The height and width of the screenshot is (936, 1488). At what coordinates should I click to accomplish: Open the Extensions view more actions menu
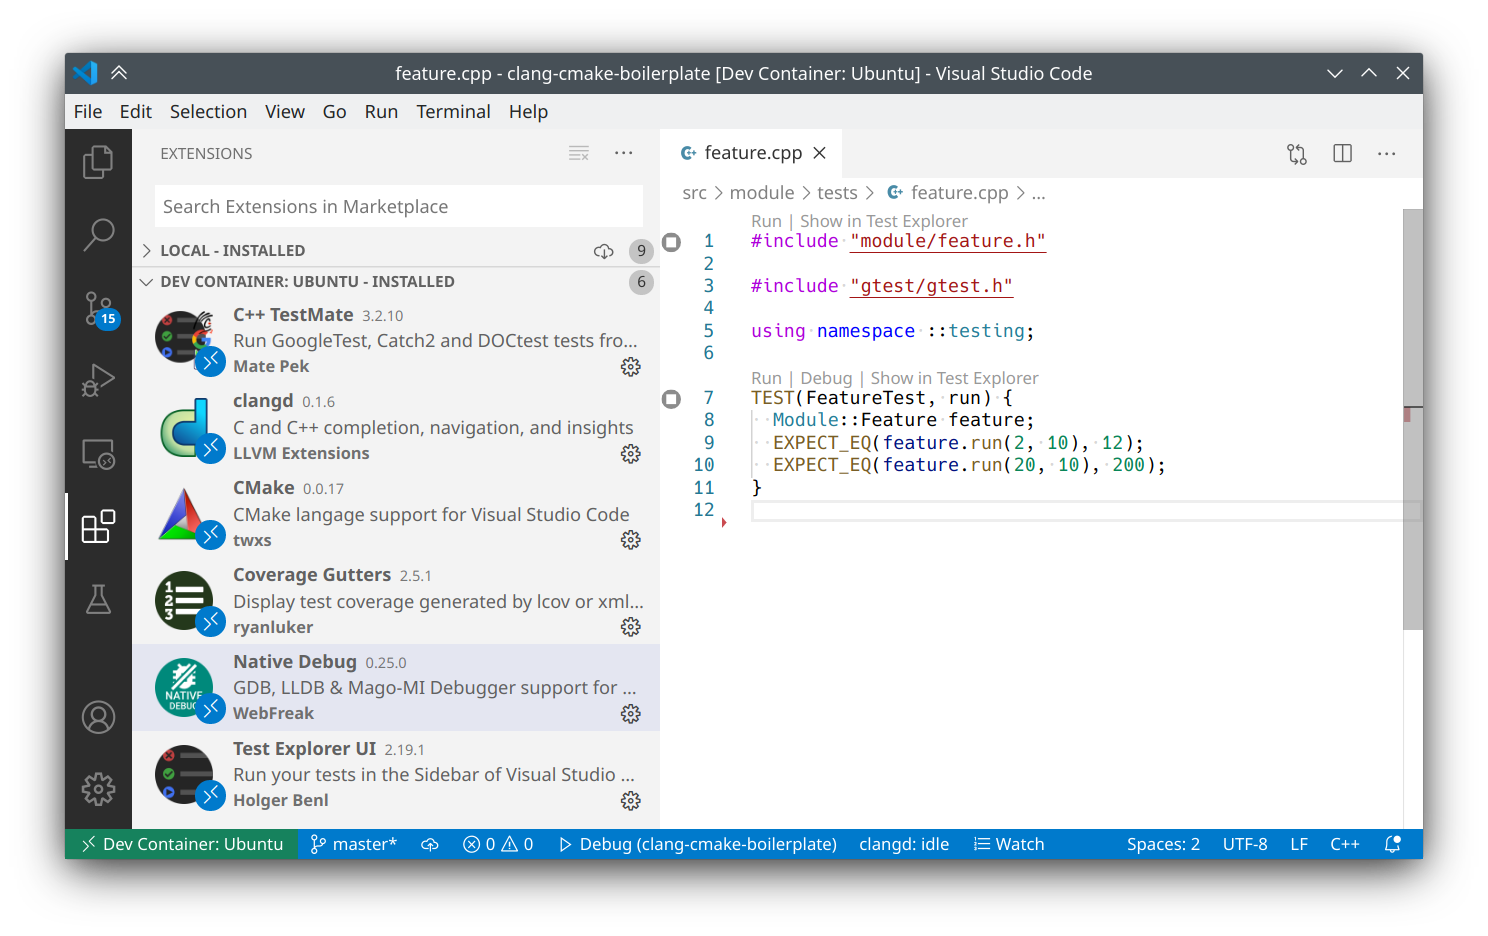(624, 153)
